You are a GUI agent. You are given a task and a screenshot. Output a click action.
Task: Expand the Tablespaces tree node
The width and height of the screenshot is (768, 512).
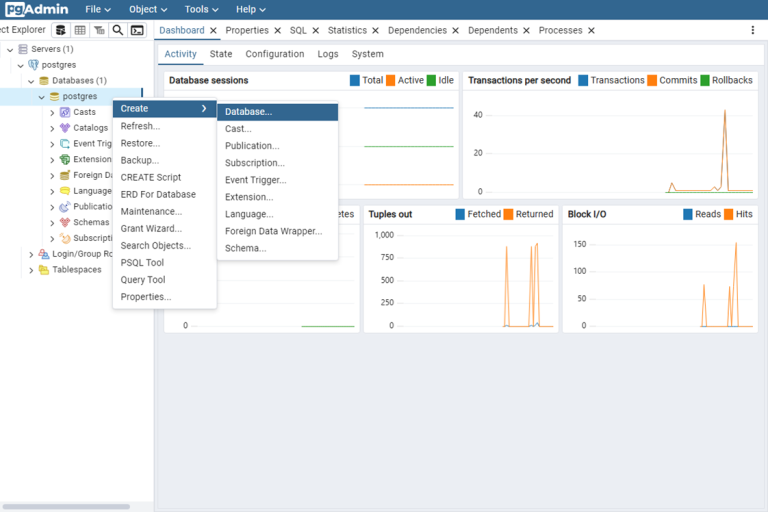(31, 270)
